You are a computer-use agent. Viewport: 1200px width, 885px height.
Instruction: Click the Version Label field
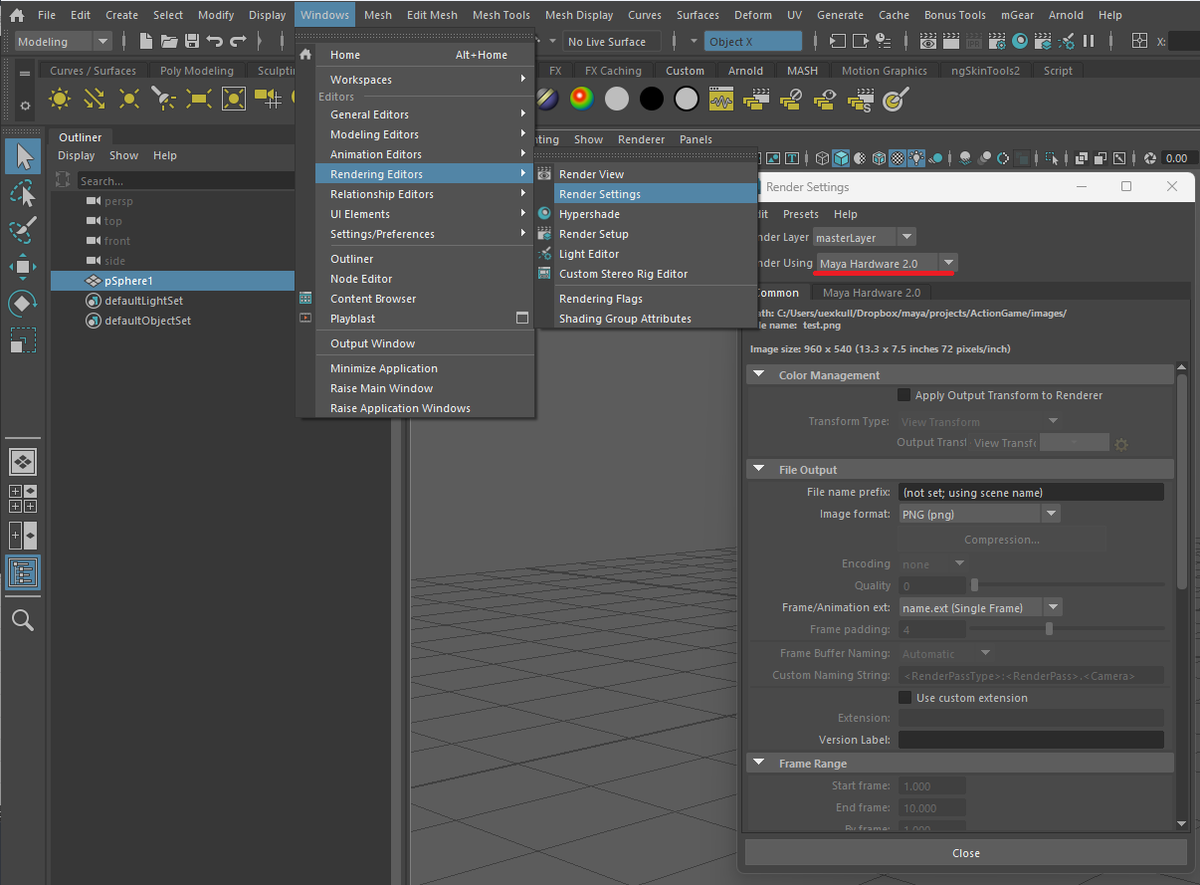point(1031,740)
